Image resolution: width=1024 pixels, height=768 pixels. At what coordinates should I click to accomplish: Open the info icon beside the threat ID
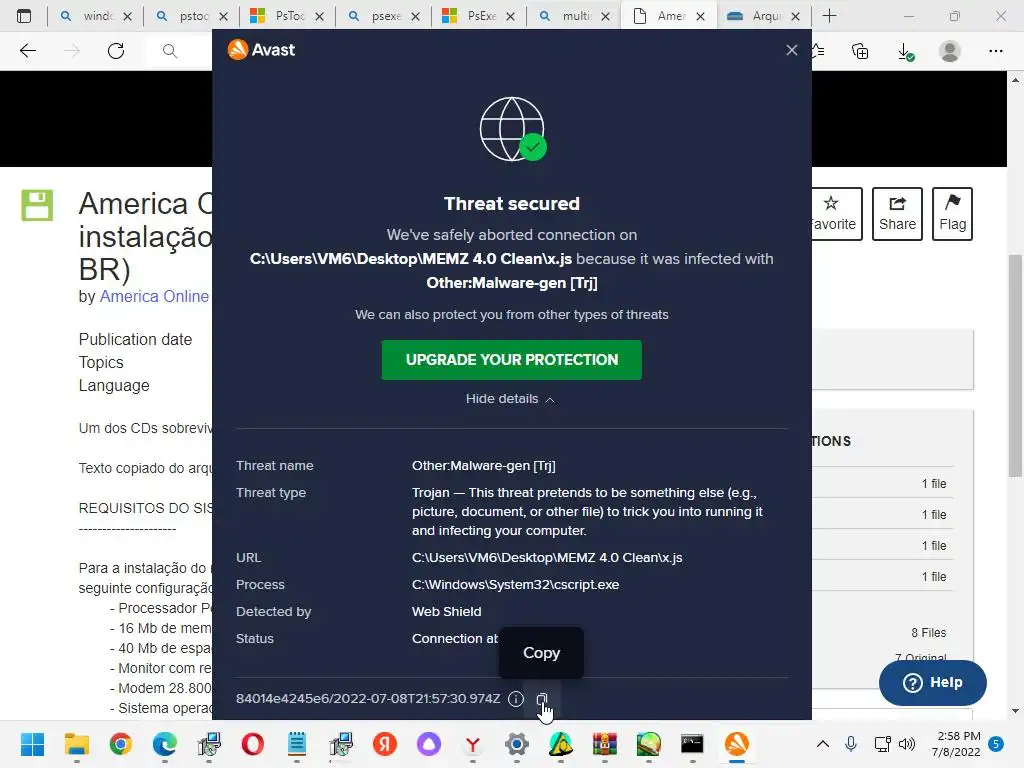point(516,699)
